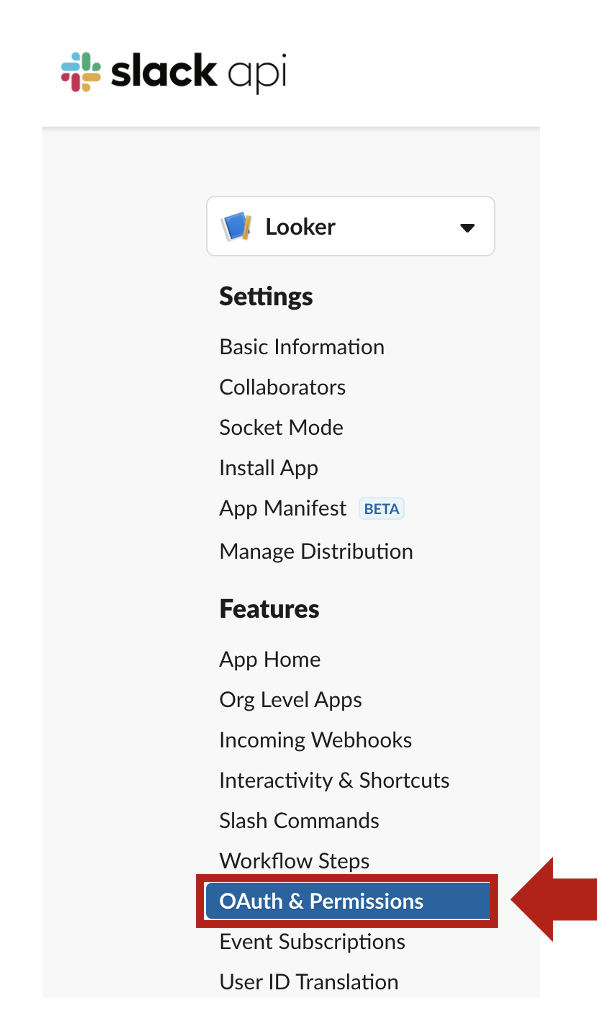Image resolution: width=616 pixels, height=1024 pixels.
Task: Select Socket Mode in Settings
Action: point(281,427)
